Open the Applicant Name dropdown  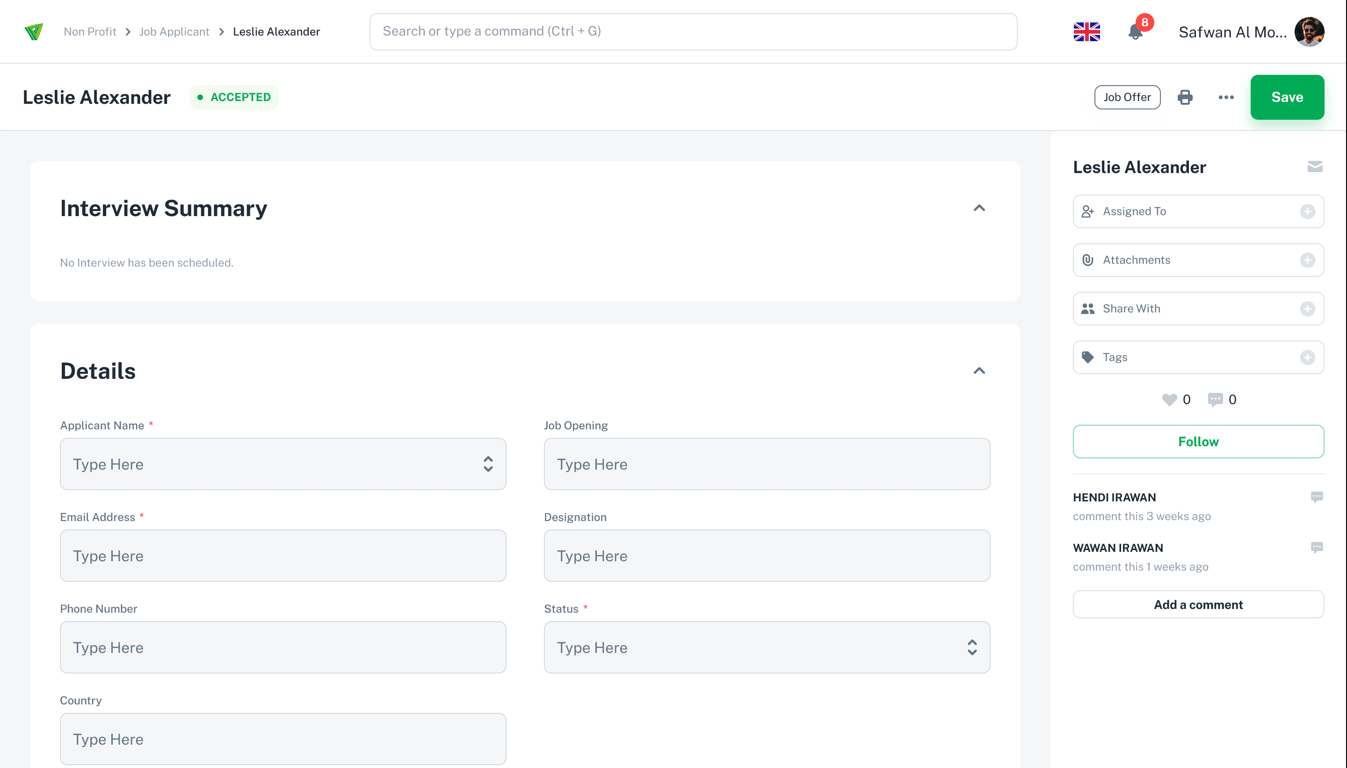coord(283,464)
